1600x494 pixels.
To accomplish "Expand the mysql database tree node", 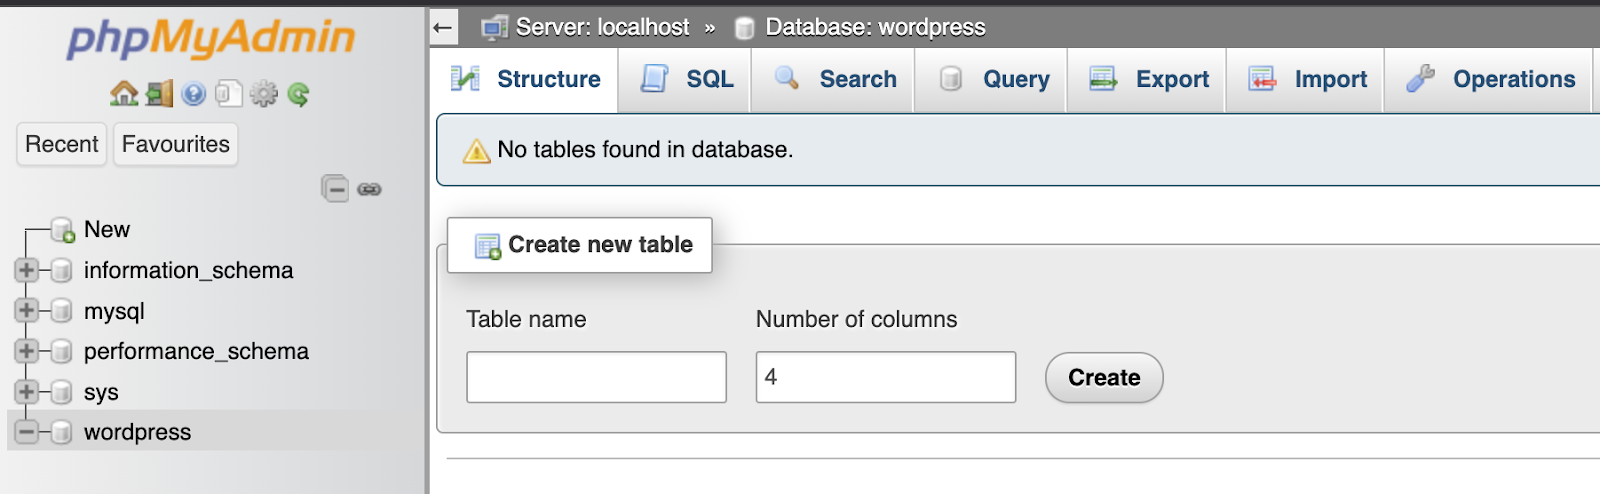I will [x=27, y=311].
